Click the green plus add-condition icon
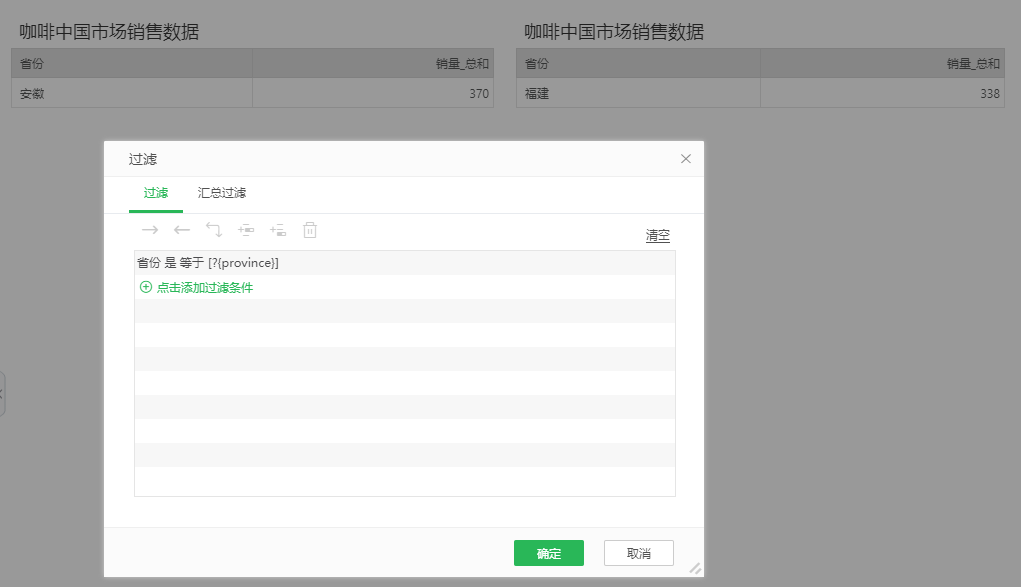The width and height of the screenshot is (1021, 587). 146,287
